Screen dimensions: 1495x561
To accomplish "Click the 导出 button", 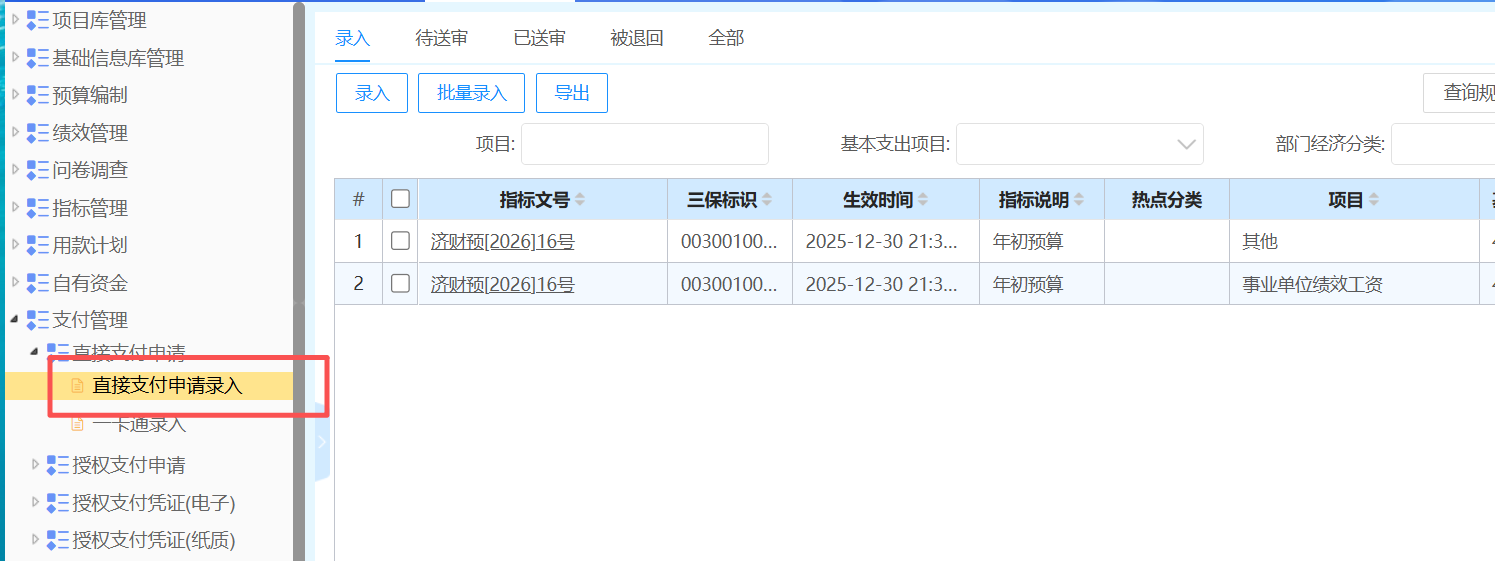I will click(572, 93).
